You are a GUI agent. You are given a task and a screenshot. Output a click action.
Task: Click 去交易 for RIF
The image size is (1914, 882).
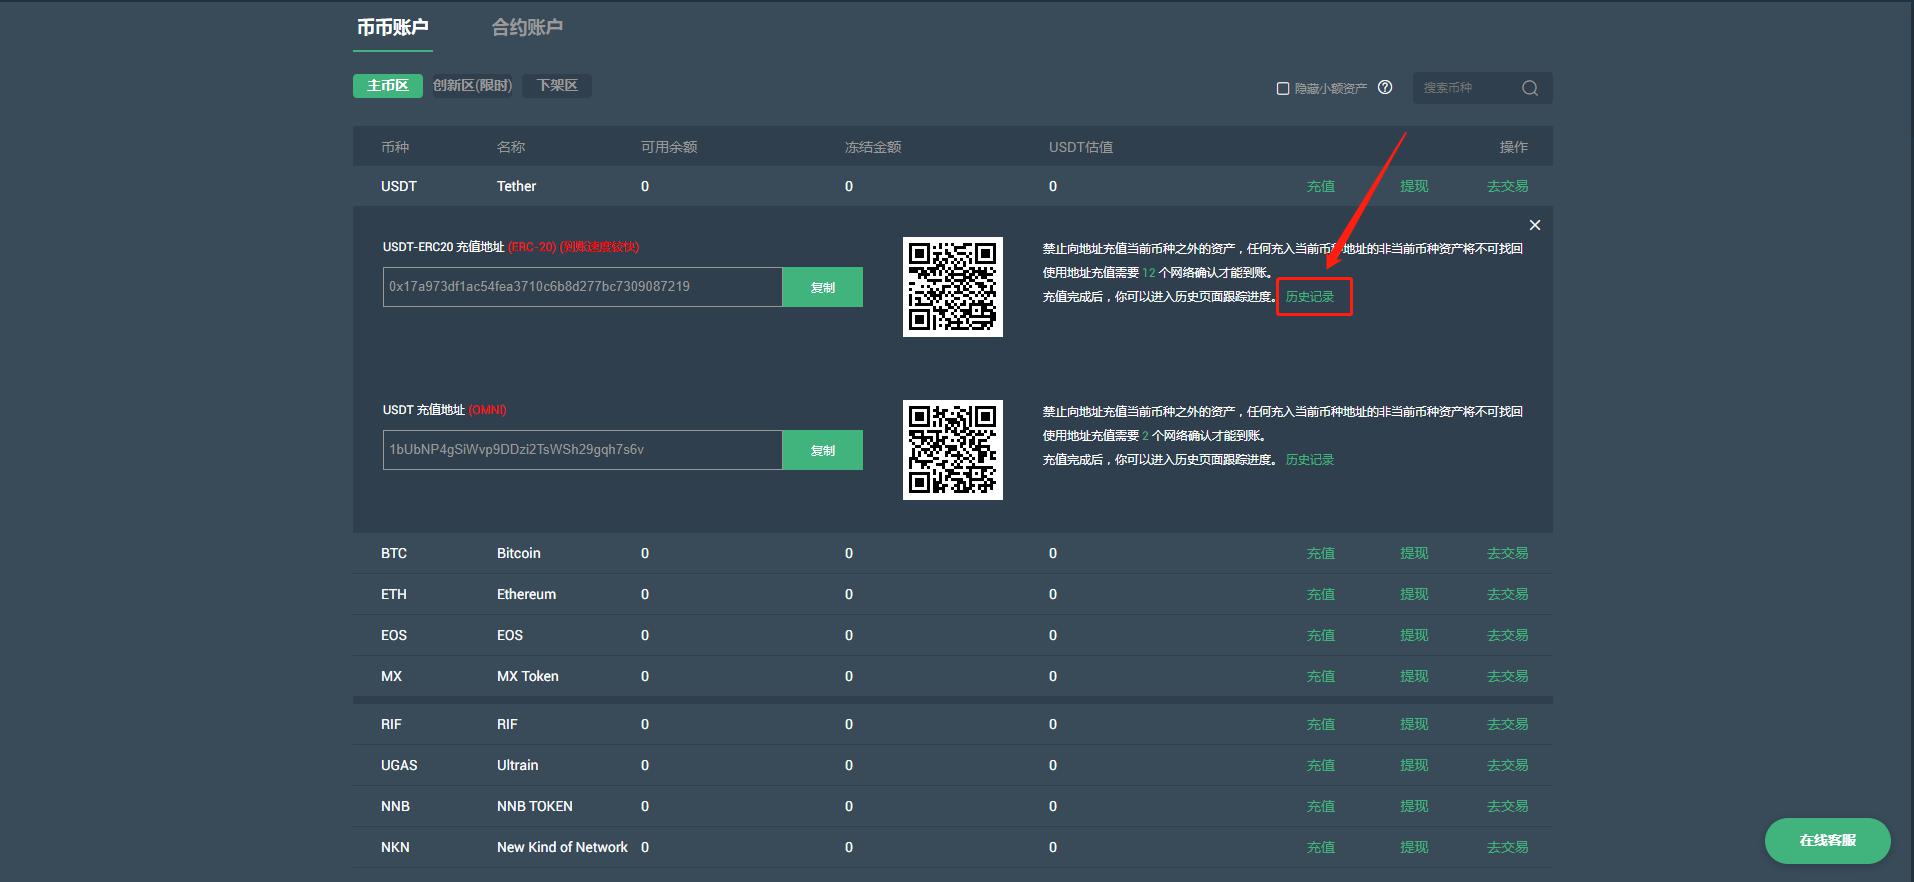pos(1508,724)
